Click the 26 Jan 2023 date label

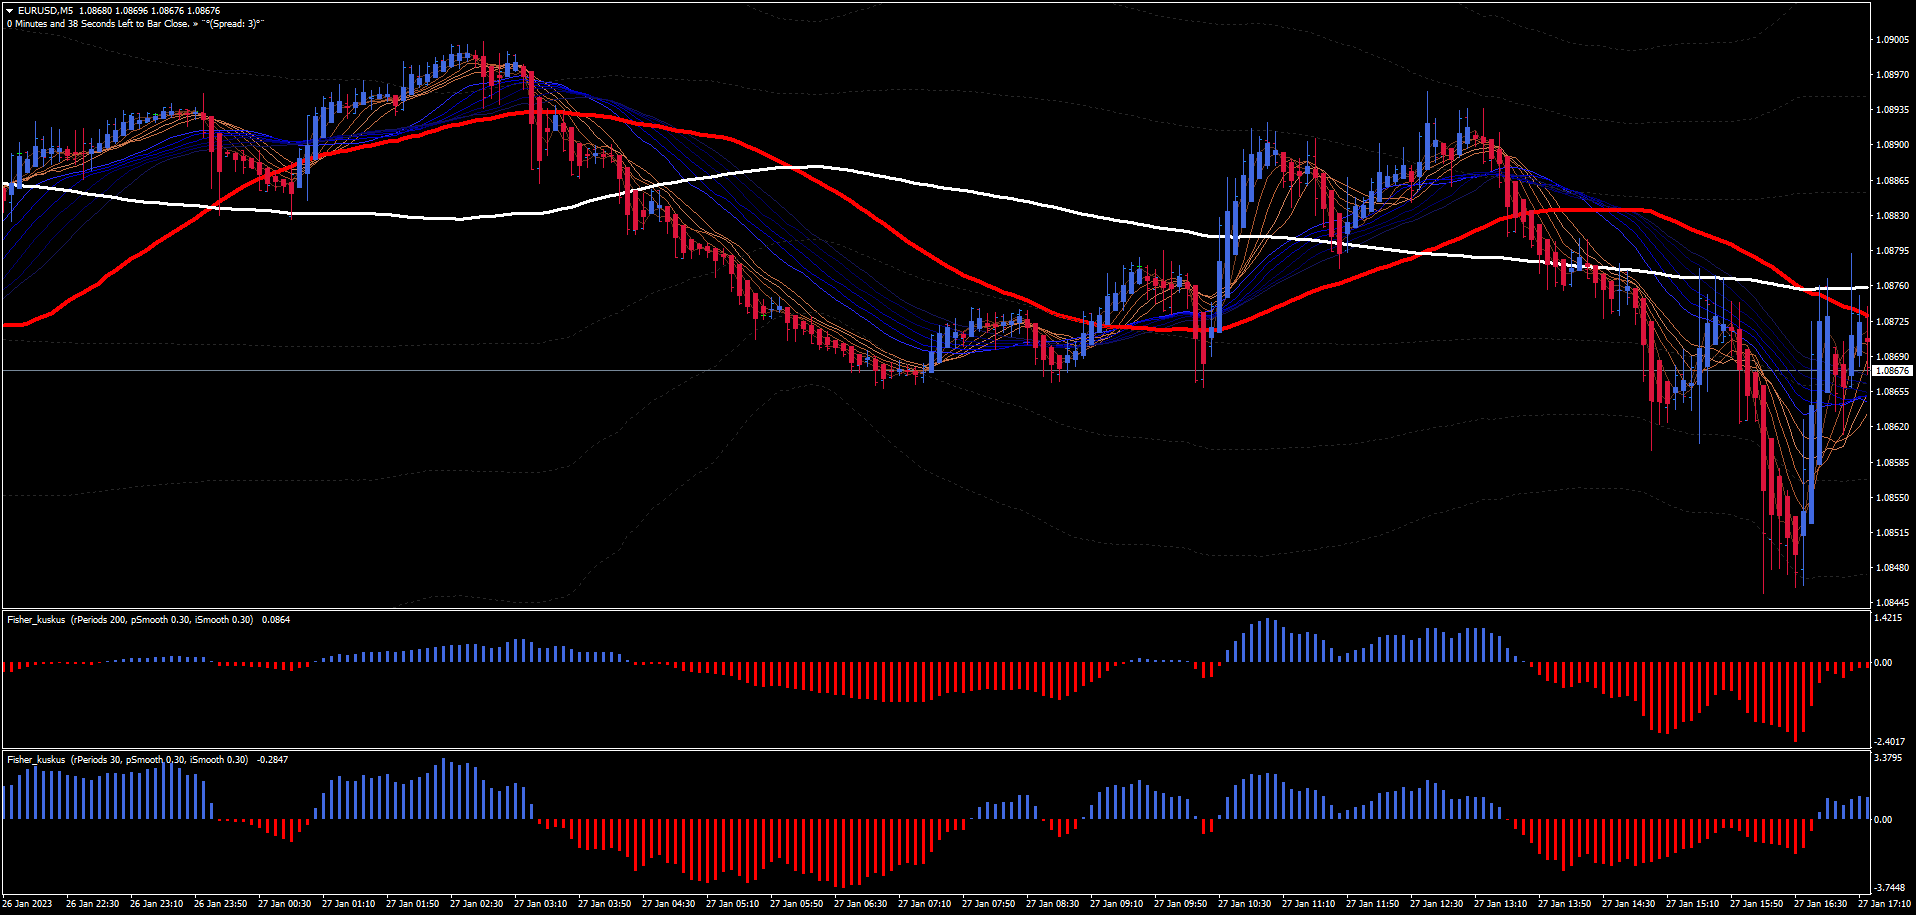[27, 904]
